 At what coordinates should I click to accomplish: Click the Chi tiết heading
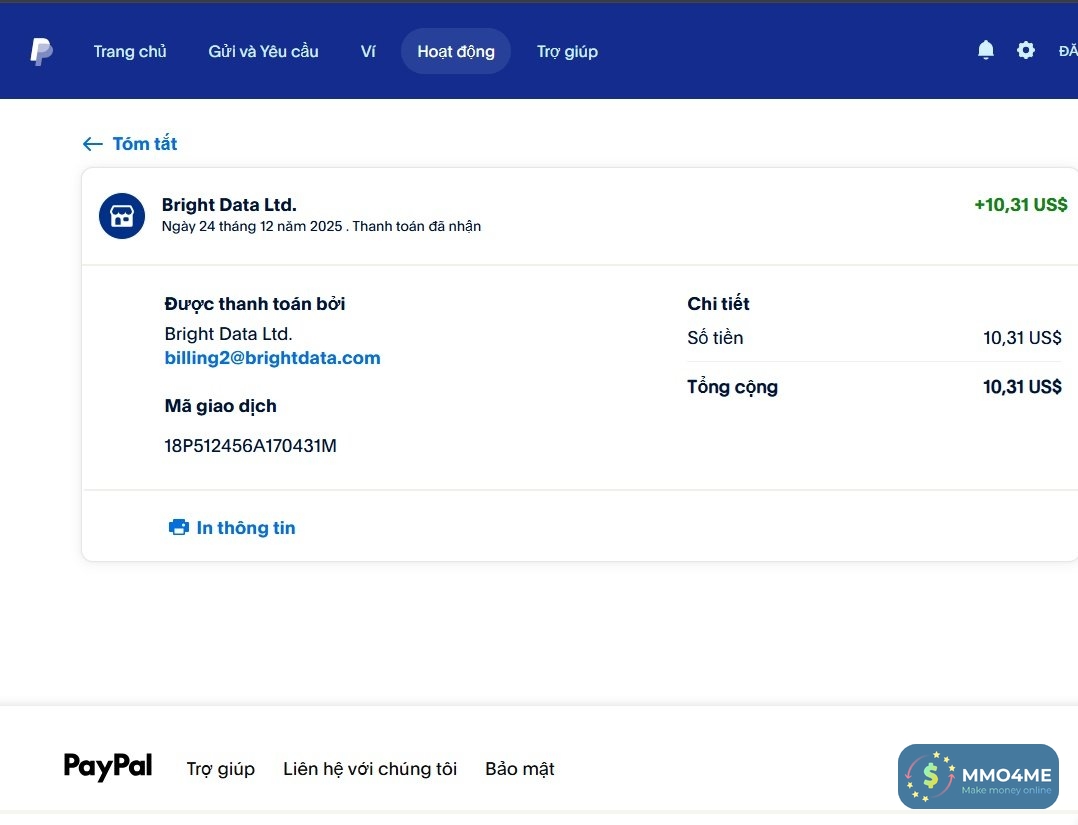[x=718, y=304]
